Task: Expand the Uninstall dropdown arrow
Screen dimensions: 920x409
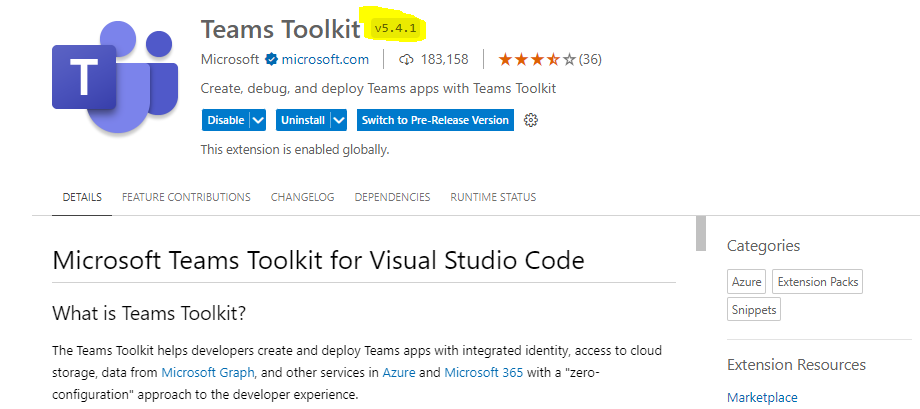Action: (x=338, y=120)
